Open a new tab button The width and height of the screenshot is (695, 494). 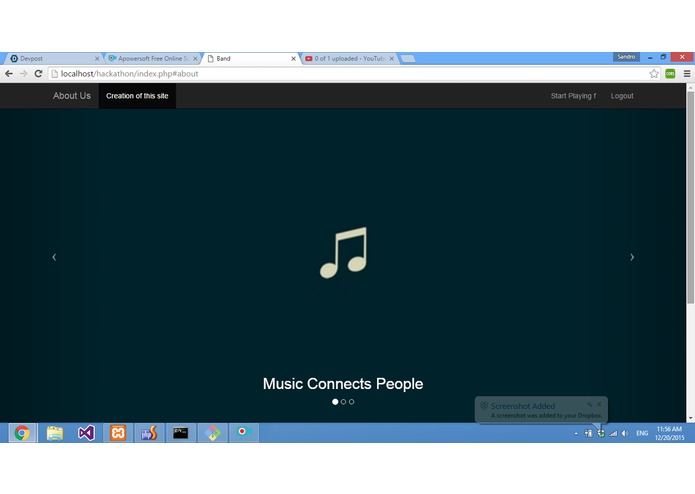pos(408,58)
